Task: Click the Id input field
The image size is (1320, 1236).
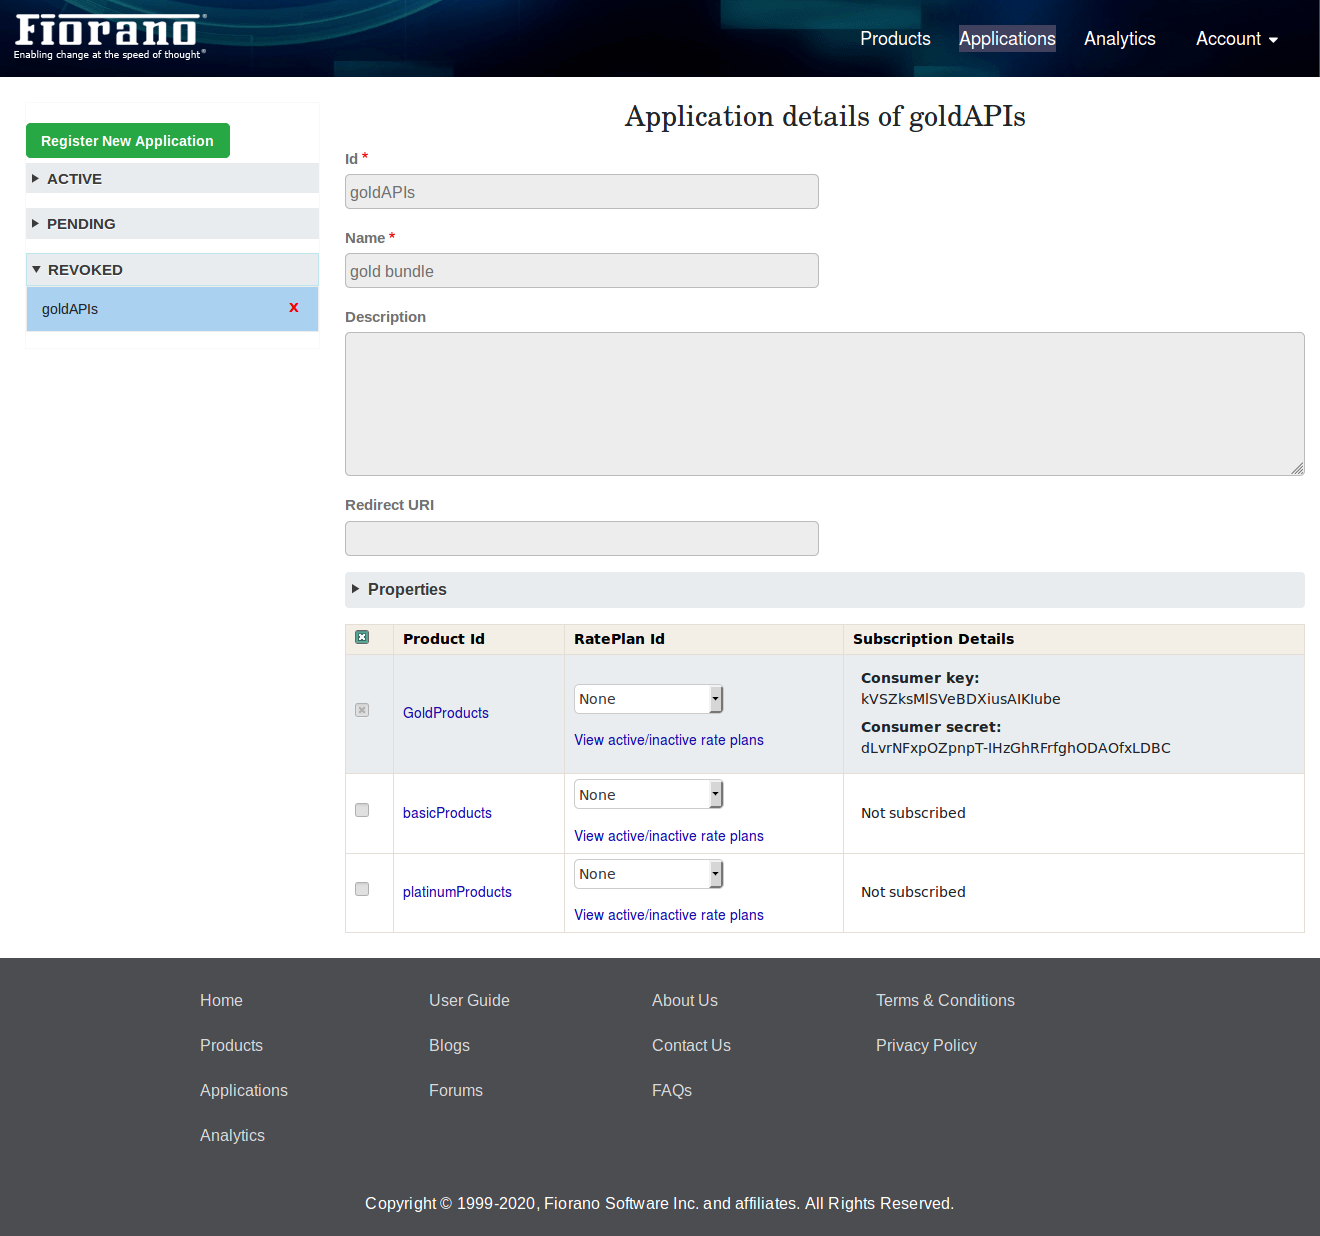Action: 582,192
